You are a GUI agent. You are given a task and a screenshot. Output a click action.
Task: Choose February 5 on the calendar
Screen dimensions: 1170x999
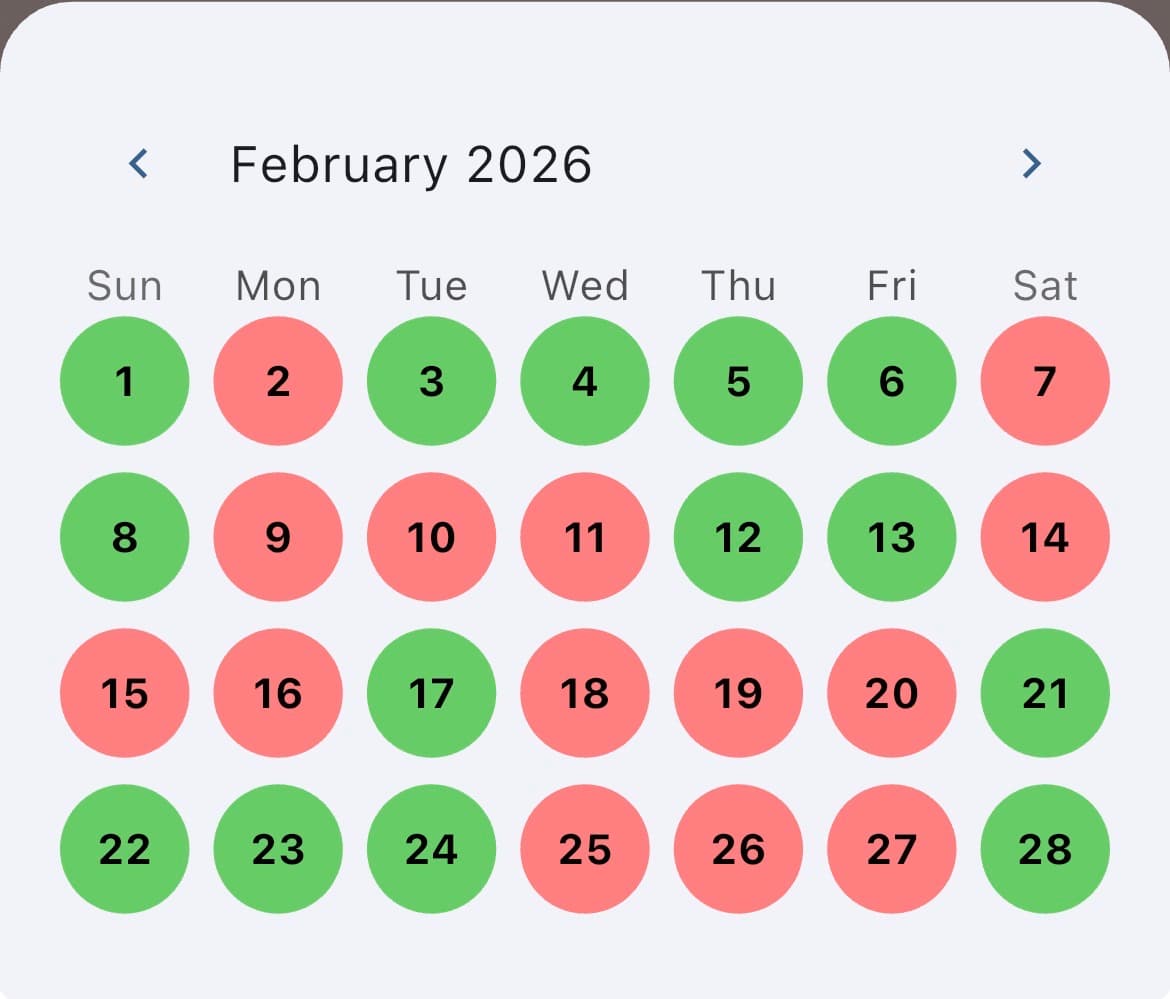pos(738,380)
